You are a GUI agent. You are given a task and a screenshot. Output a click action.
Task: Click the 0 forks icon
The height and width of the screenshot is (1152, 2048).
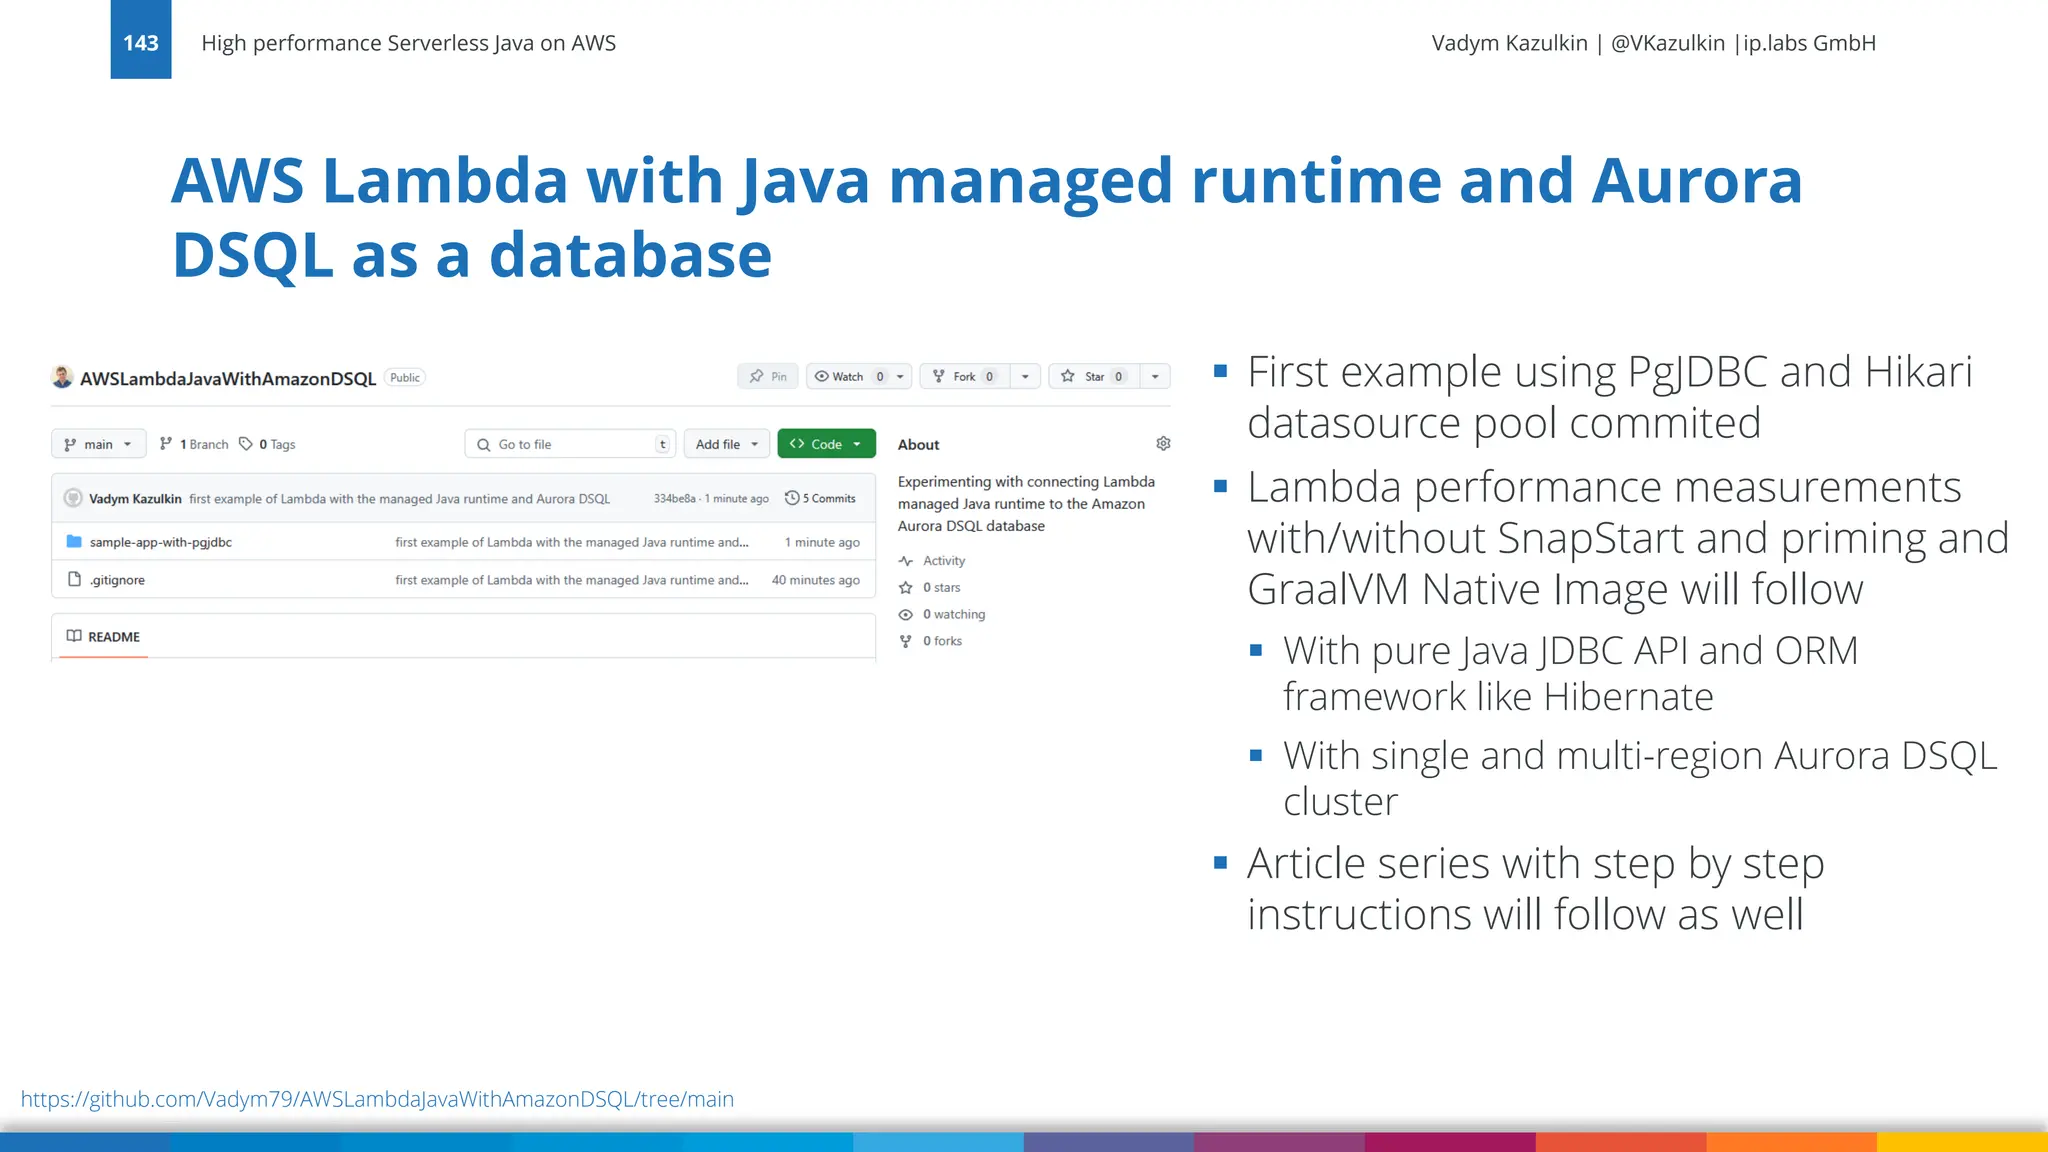[906, 641]
